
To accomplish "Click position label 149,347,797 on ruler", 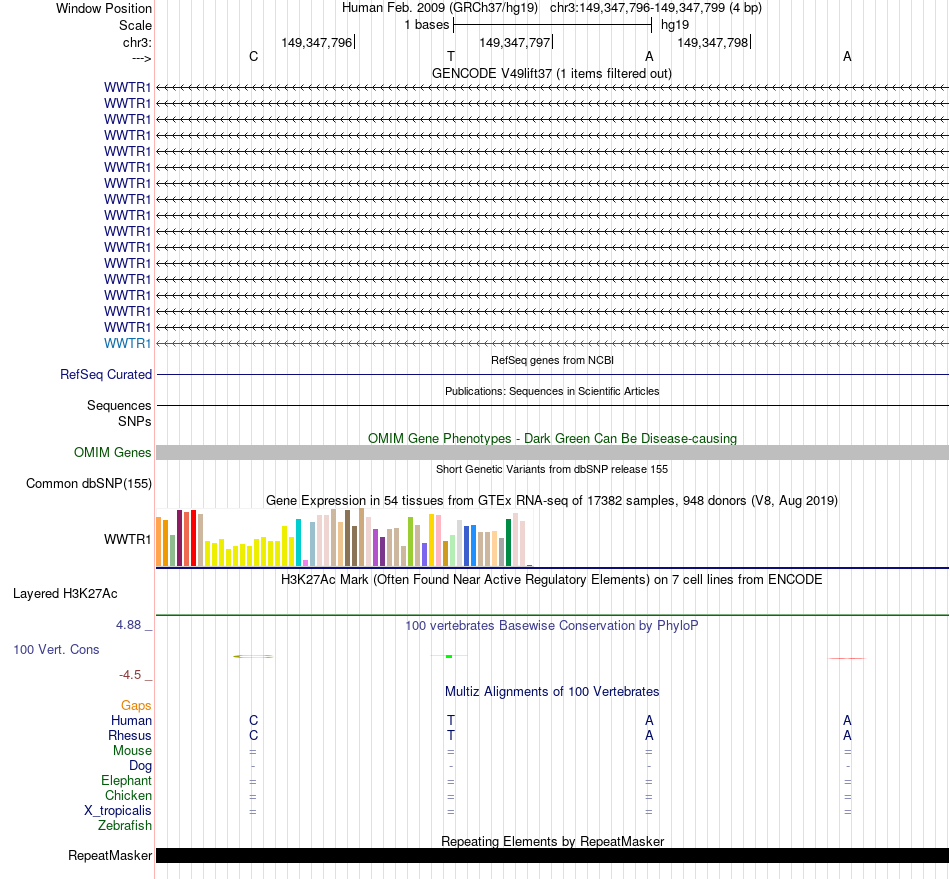I will pos(515,42).
